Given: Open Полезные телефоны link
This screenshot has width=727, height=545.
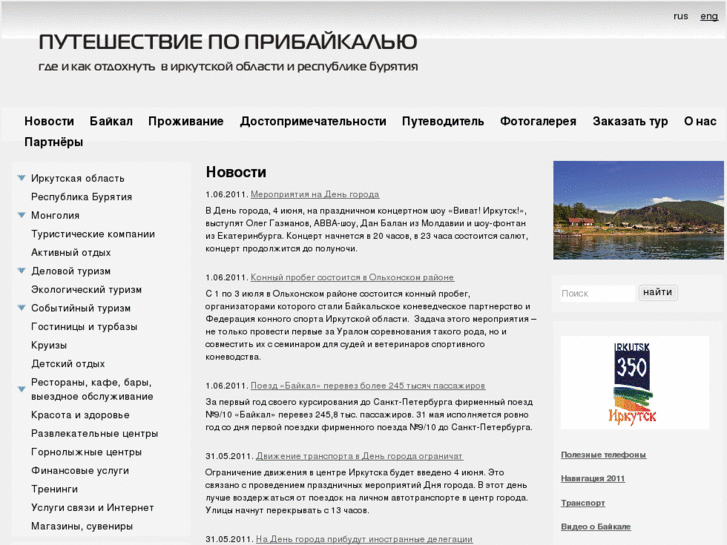Looking at the screenshot, I should tap(603, 454).
